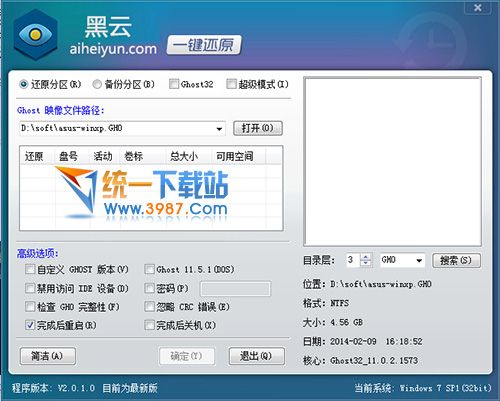Viewport: 500px width, 401px height.
Task: Click the 搜索(S) button
Action: click(x=456, y=260)
